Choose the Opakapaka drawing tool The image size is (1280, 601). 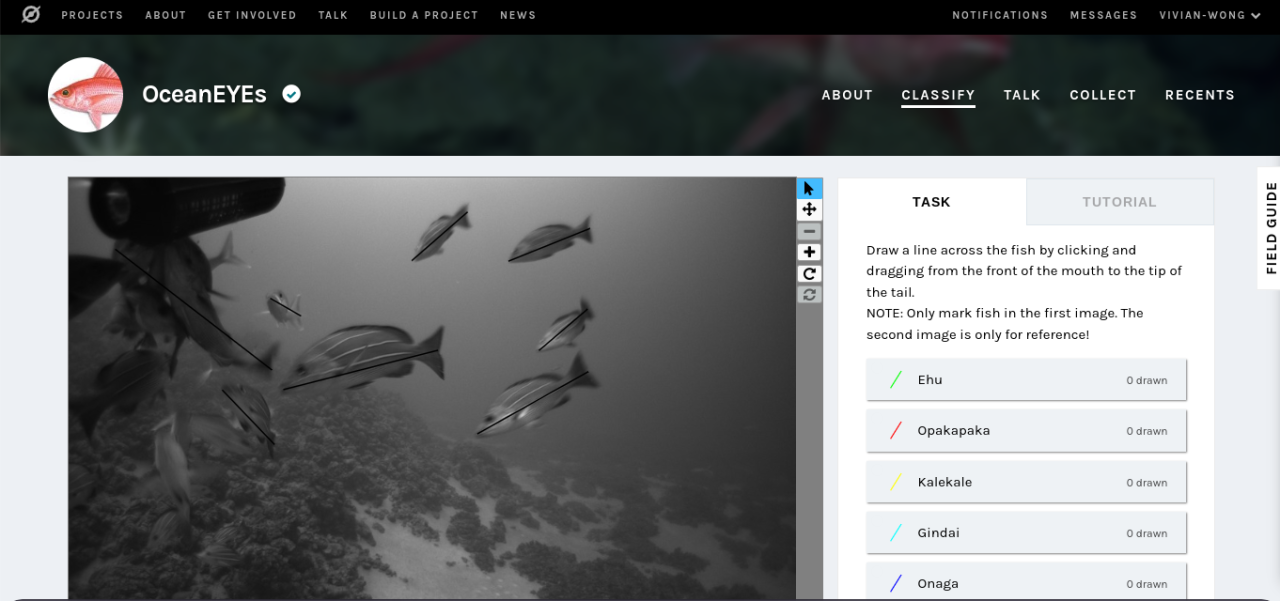[x=1026, y=431]
